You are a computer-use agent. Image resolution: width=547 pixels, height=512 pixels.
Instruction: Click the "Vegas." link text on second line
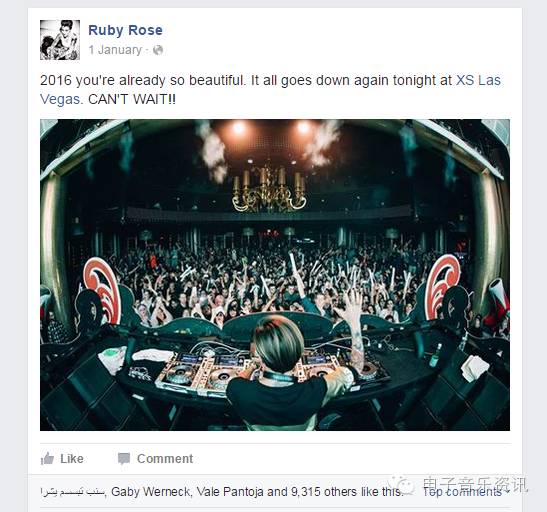pyautogui.click(x=62, y=99)
